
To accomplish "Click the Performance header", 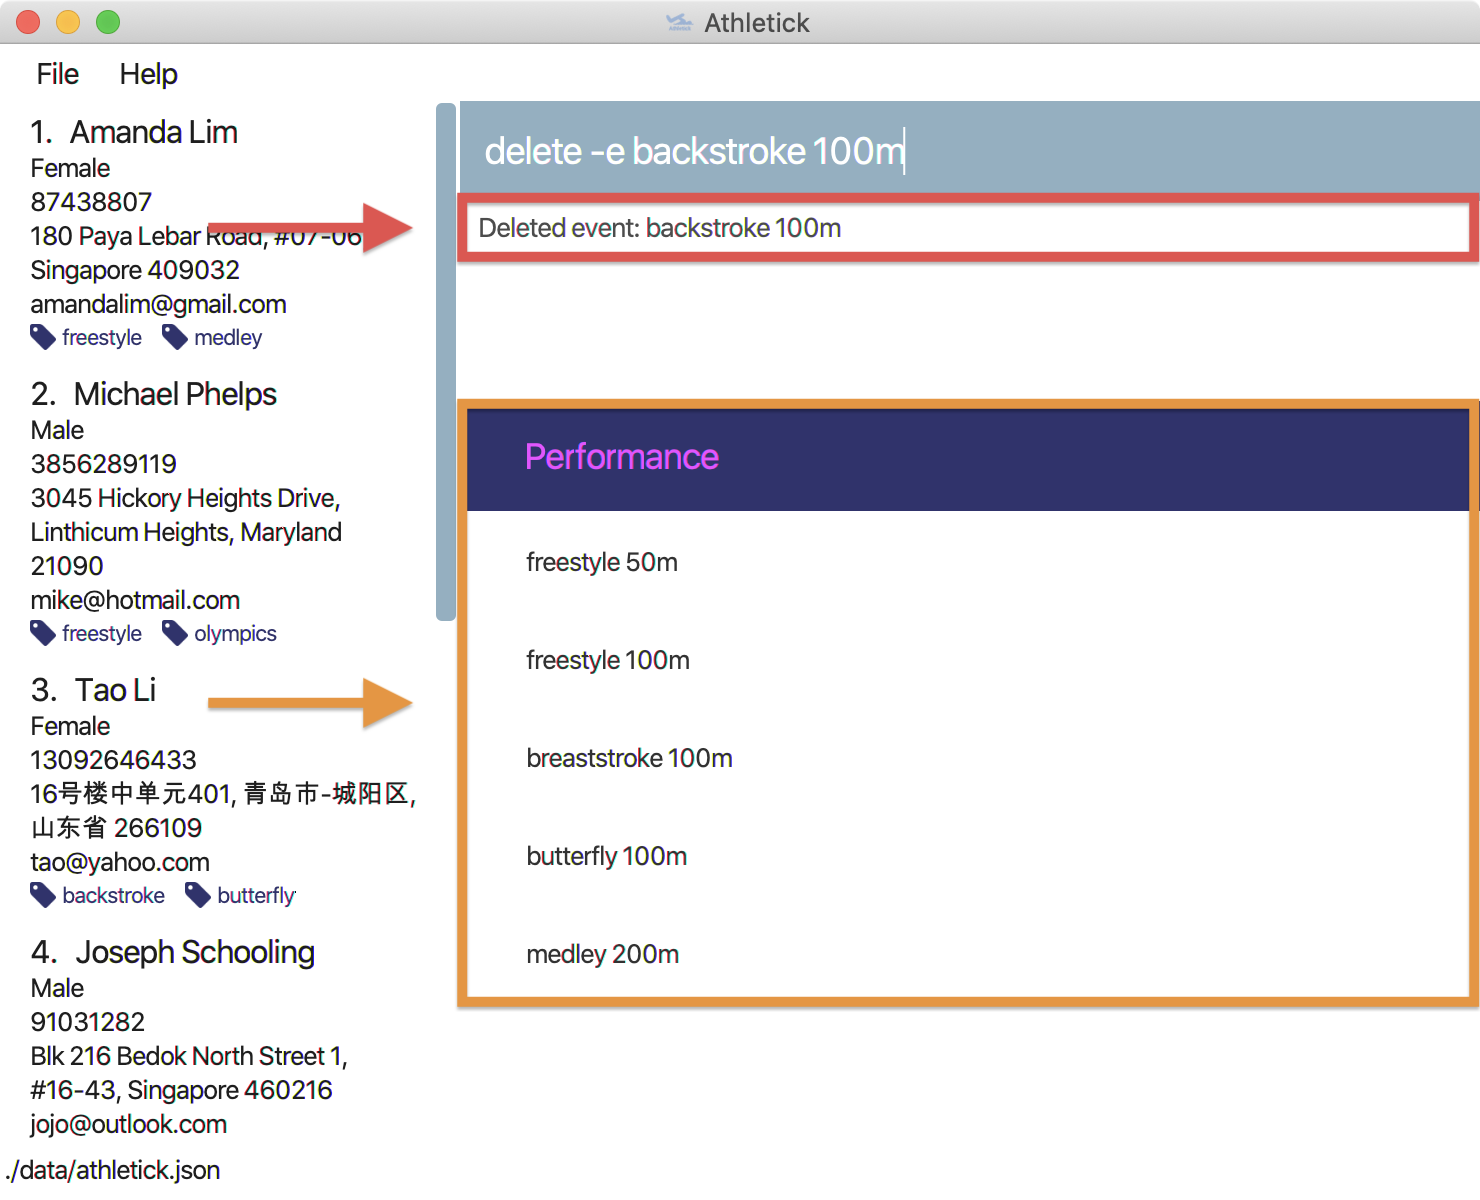I will tap(967, 458).
